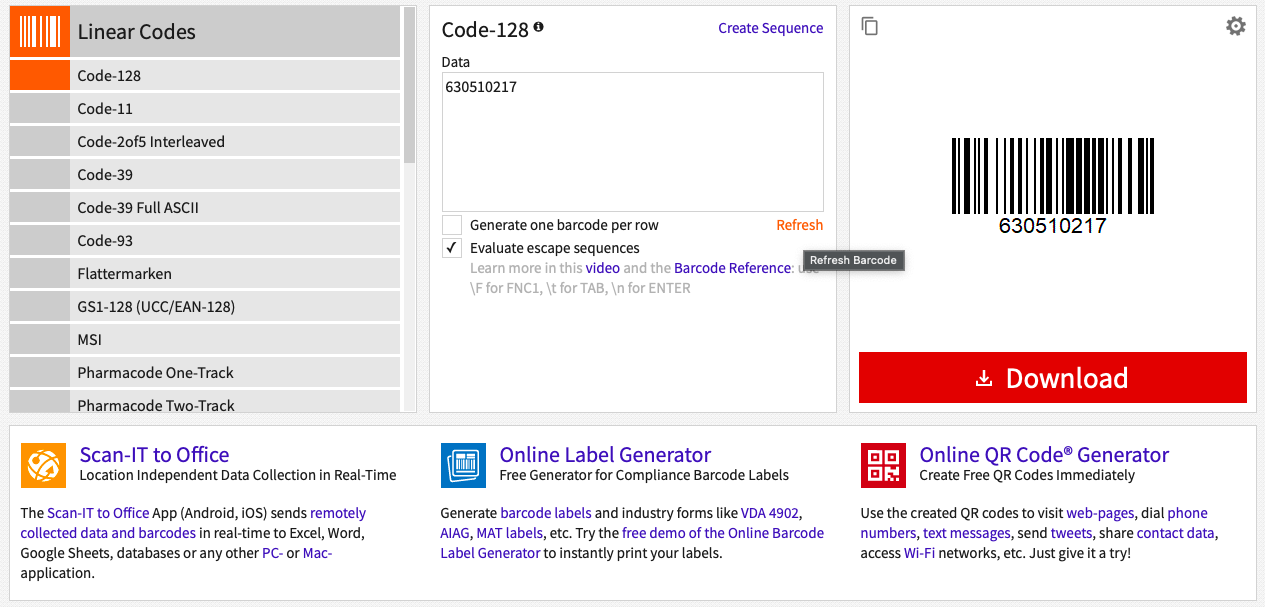Open the Barcode Reference link
Viewport: 1265px width, 607px height.
click(733, 268)
